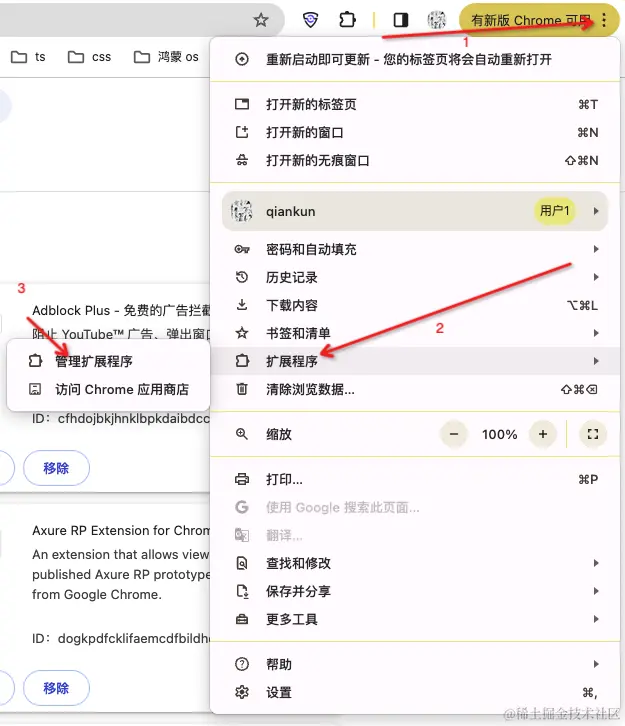Click the new window icon beside 打开新的窗口
Image resolution: width=625 pixels, height=726 pixels.
pos(242,132)
